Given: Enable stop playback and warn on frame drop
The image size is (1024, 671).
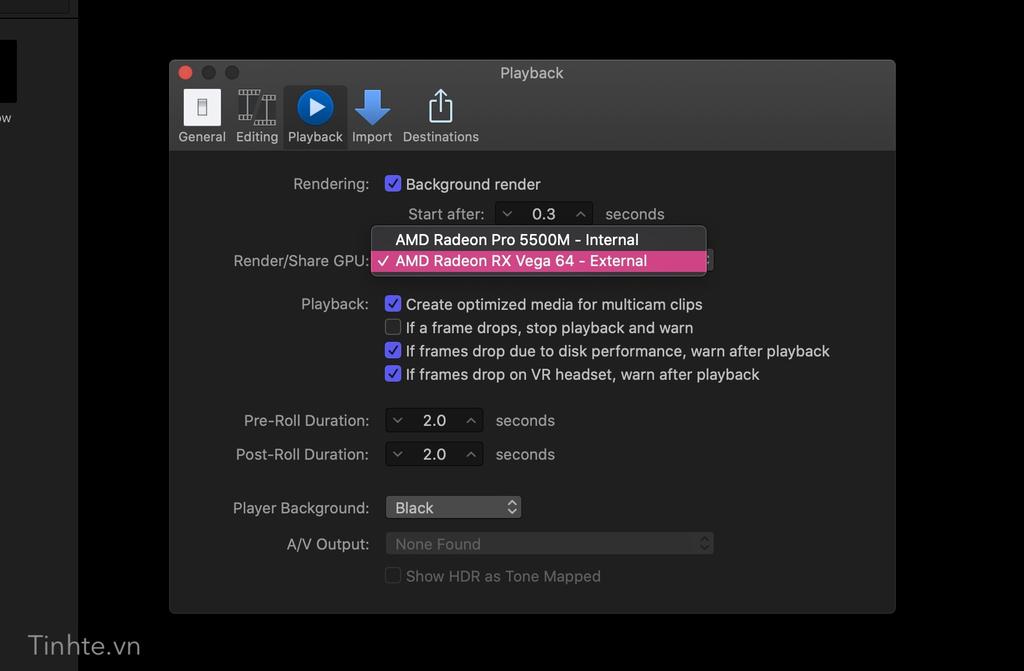Looking at the screenshot, I should (392, 327).
